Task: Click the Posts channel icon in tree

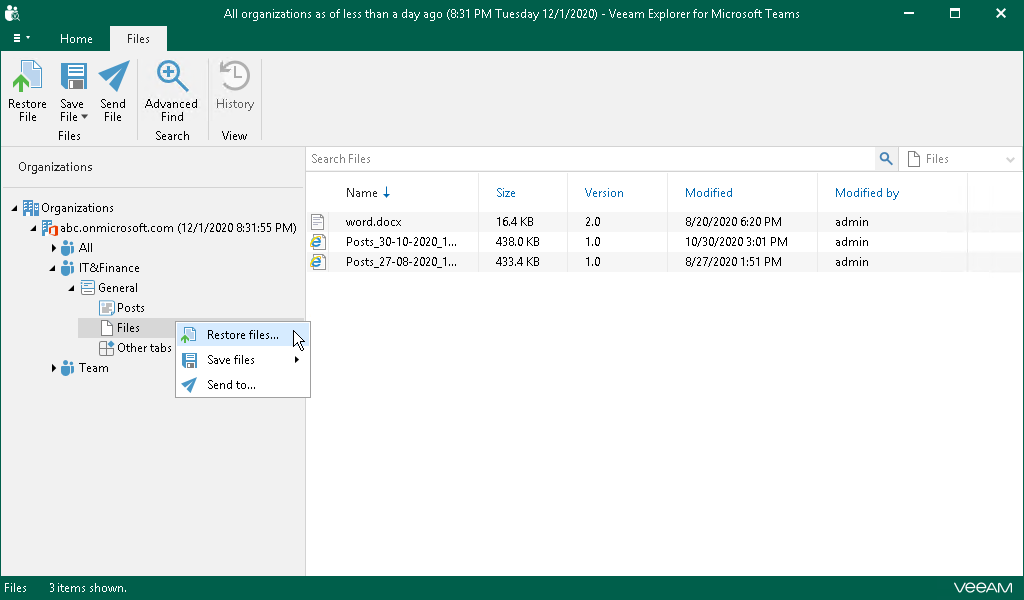Action: [107, 308]
